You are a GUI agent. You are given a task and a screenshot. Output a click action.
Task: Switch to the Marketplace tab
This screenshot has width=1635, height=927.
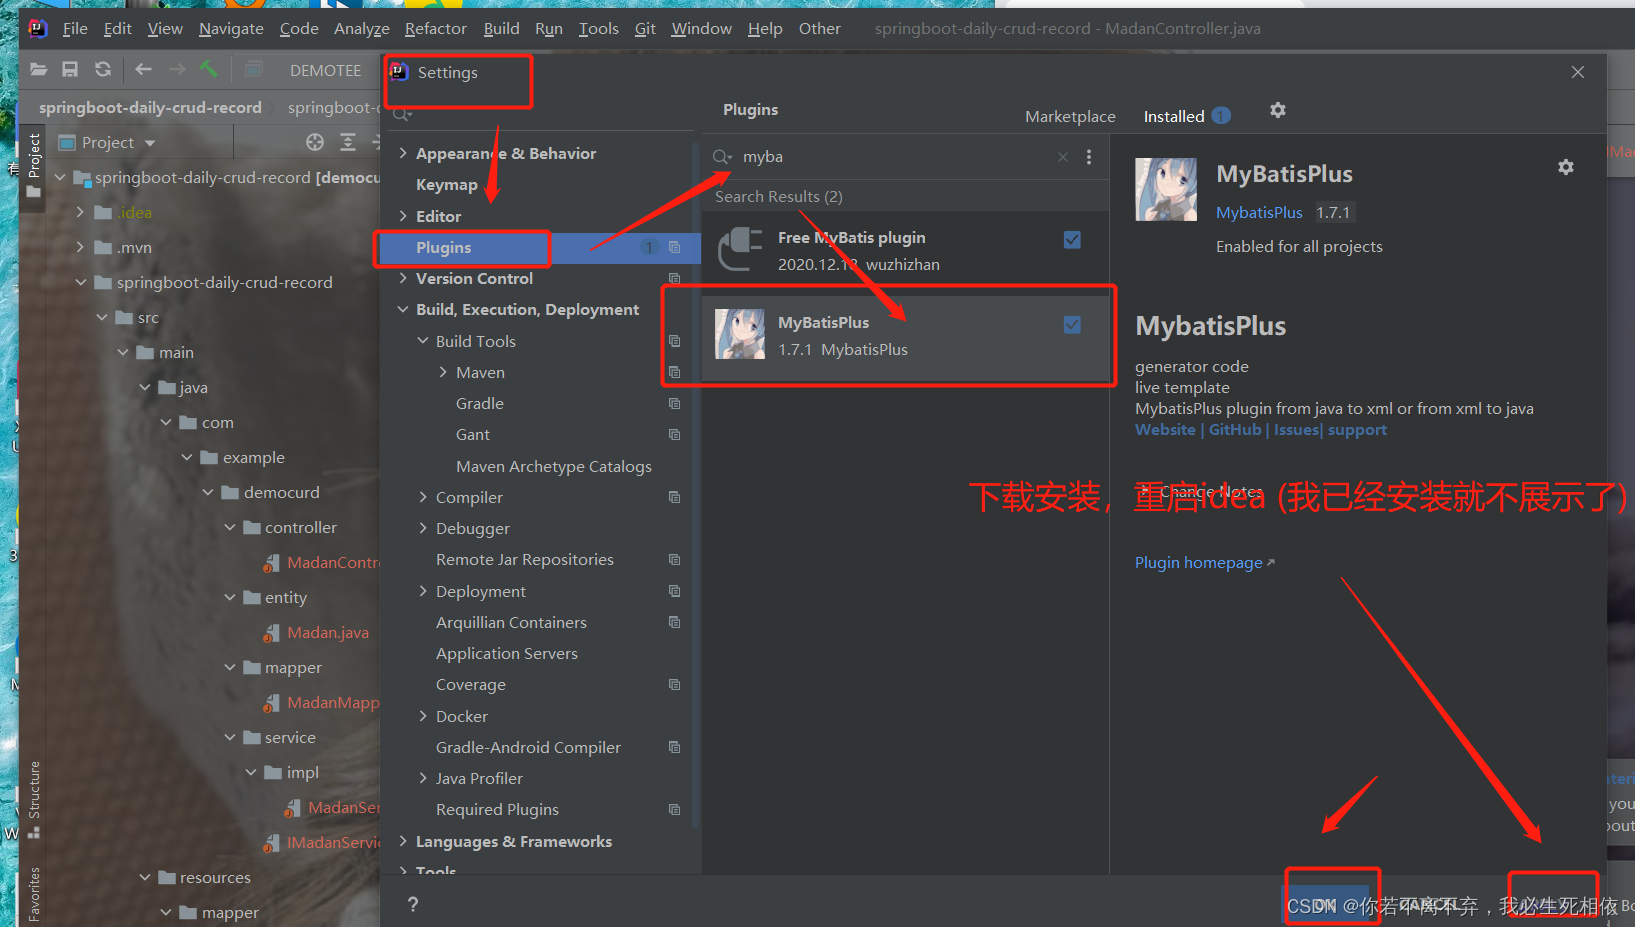pyautogui.click(x=1070, y=117)
